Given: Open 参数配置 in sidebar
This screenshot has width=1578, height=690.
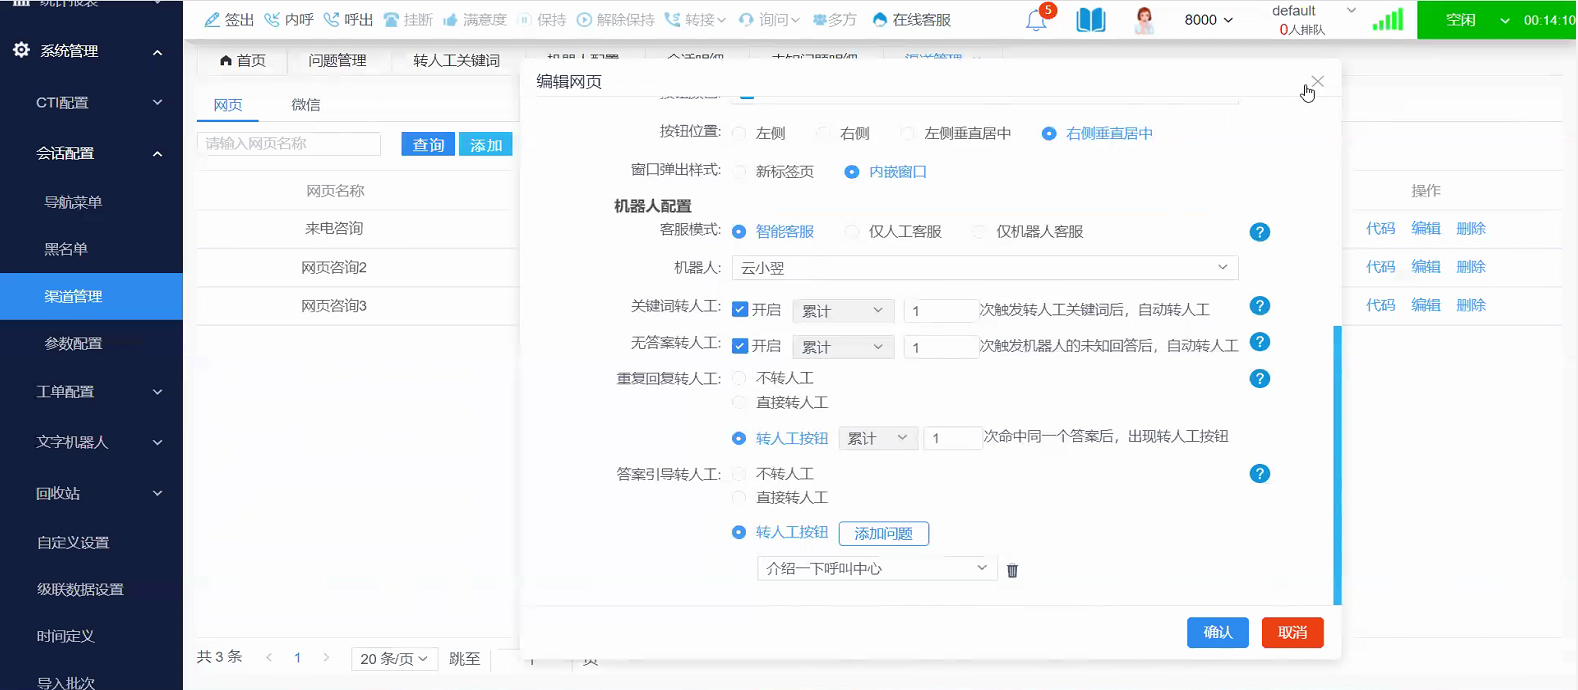Looking at the screenshot, I should tap(73, 343).
